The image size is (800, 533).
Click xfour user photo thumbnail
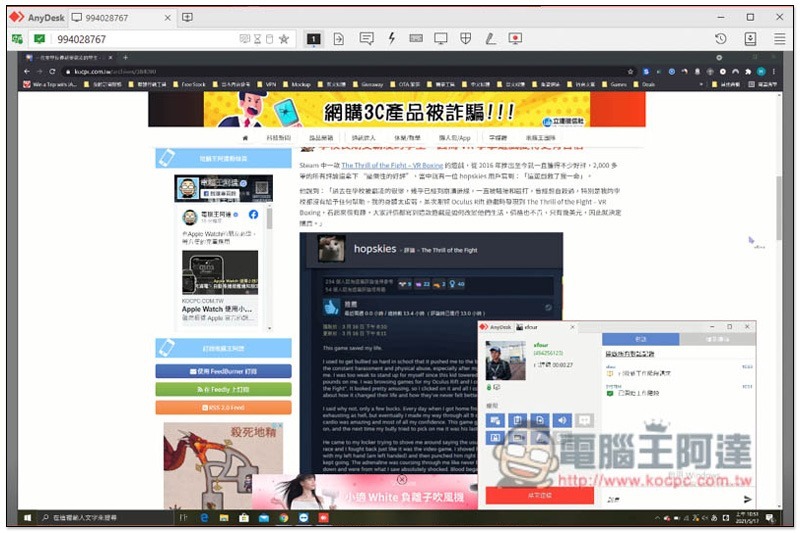[x=505, y=361]
